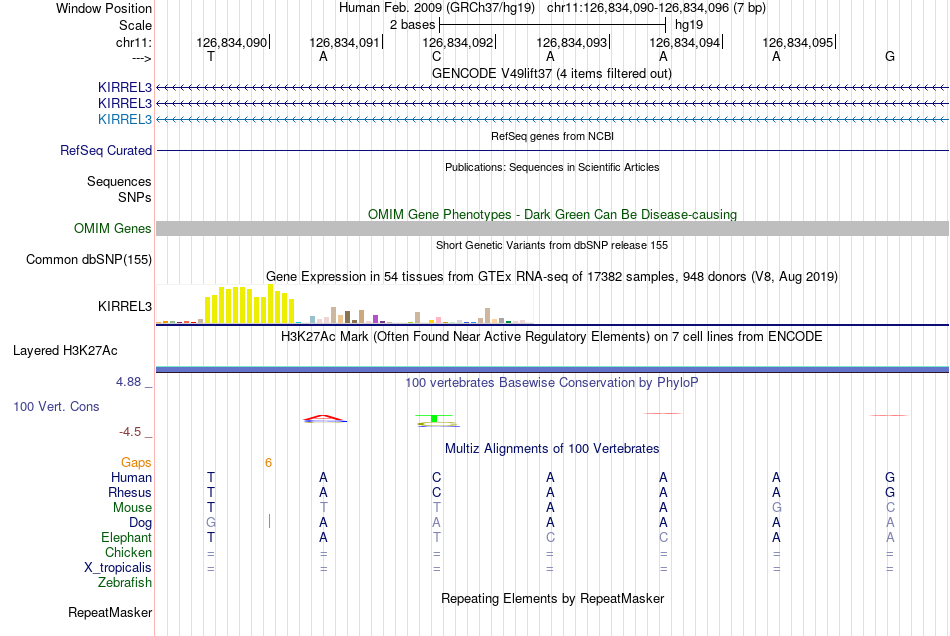Click the H3K27Ac blue-green signal band

[x=552, y=368]
